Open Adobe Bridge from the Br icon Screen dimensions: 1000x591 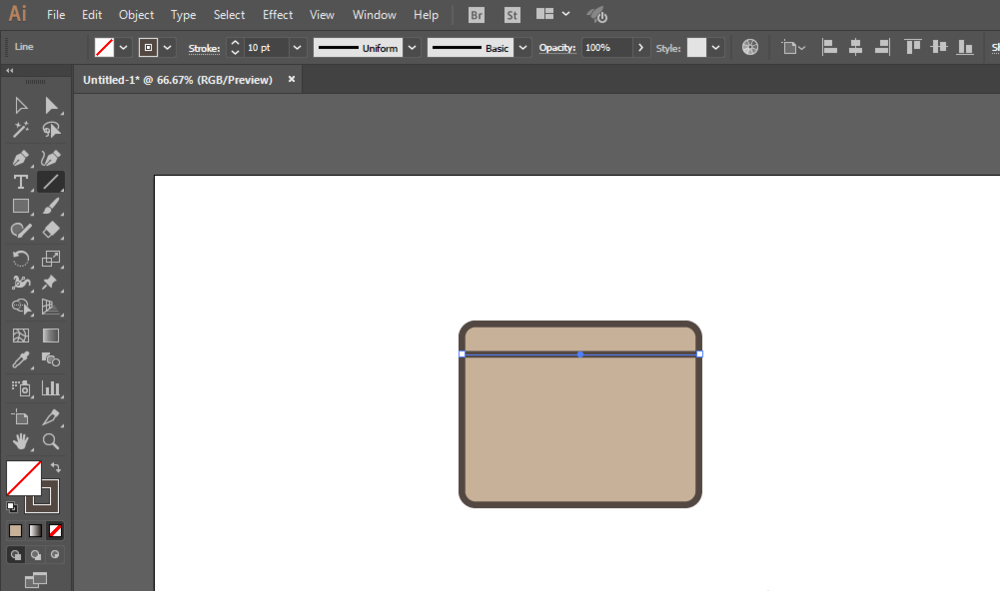476,15
